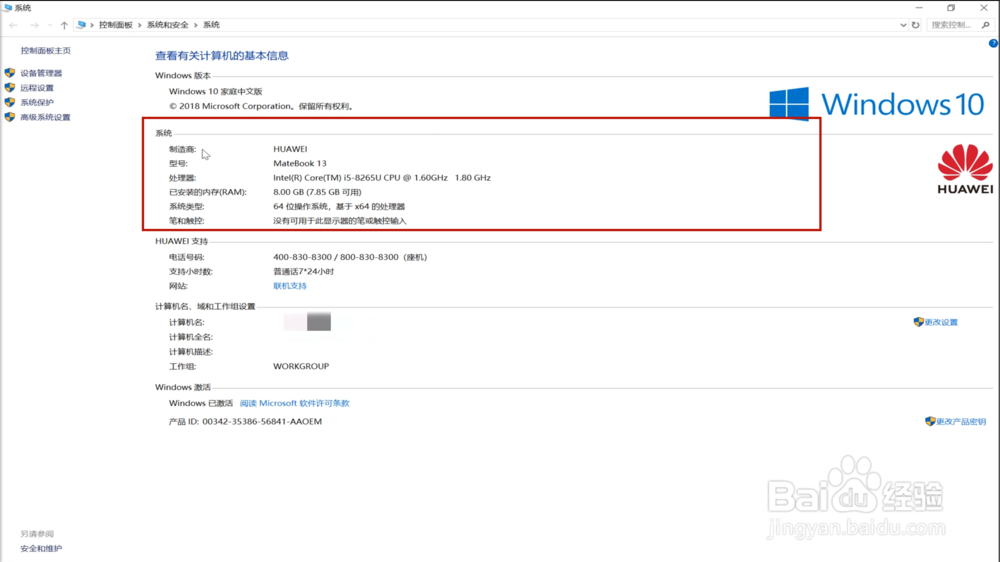This screenshot has width=1000, height=562.
Task: Click shield icon beside 远程设置
Action: point(10,87)
